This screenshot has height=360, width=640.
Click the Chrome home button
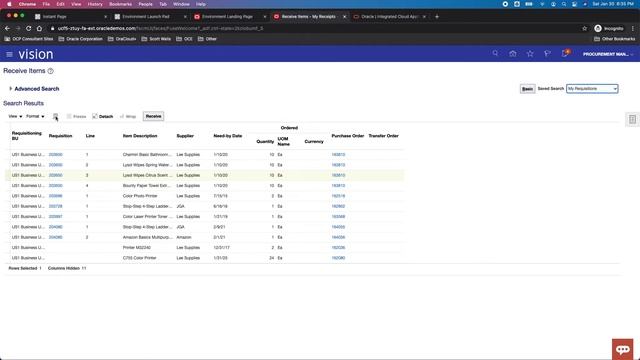[x=39, y=28]
